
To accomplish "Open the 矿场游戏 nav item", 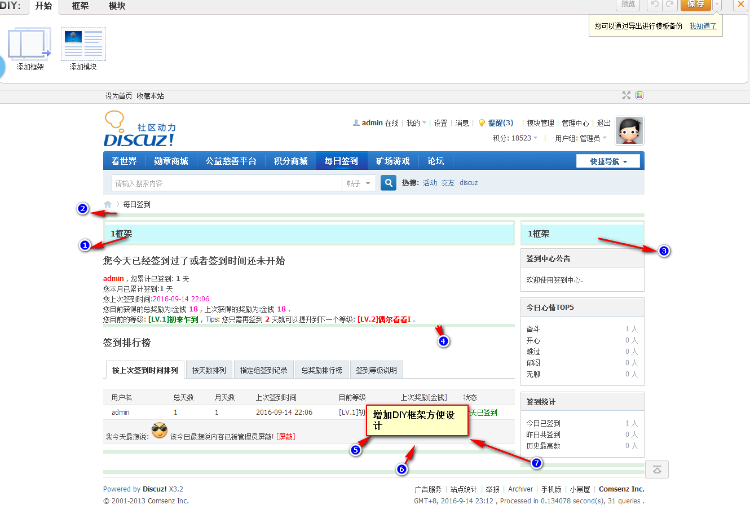I will pyautogui.click(x=393, y=161).
